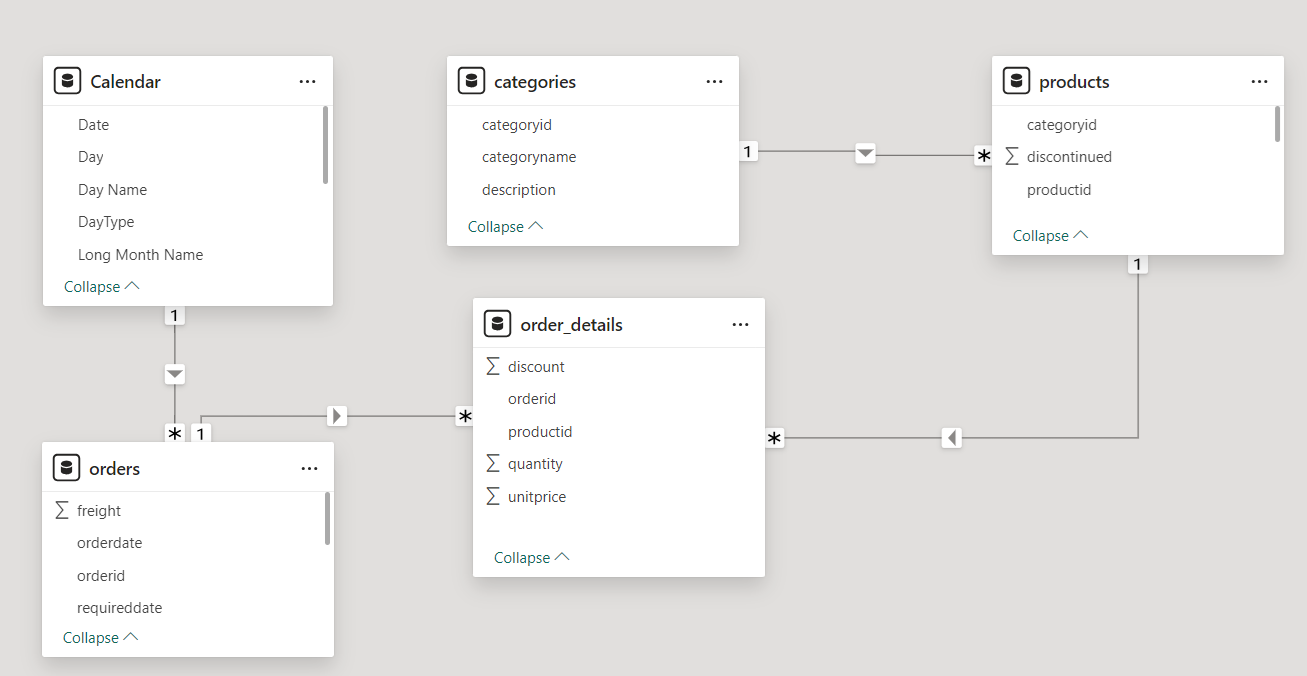
Task: Collapse the categories table card
Action: (505, 227)
